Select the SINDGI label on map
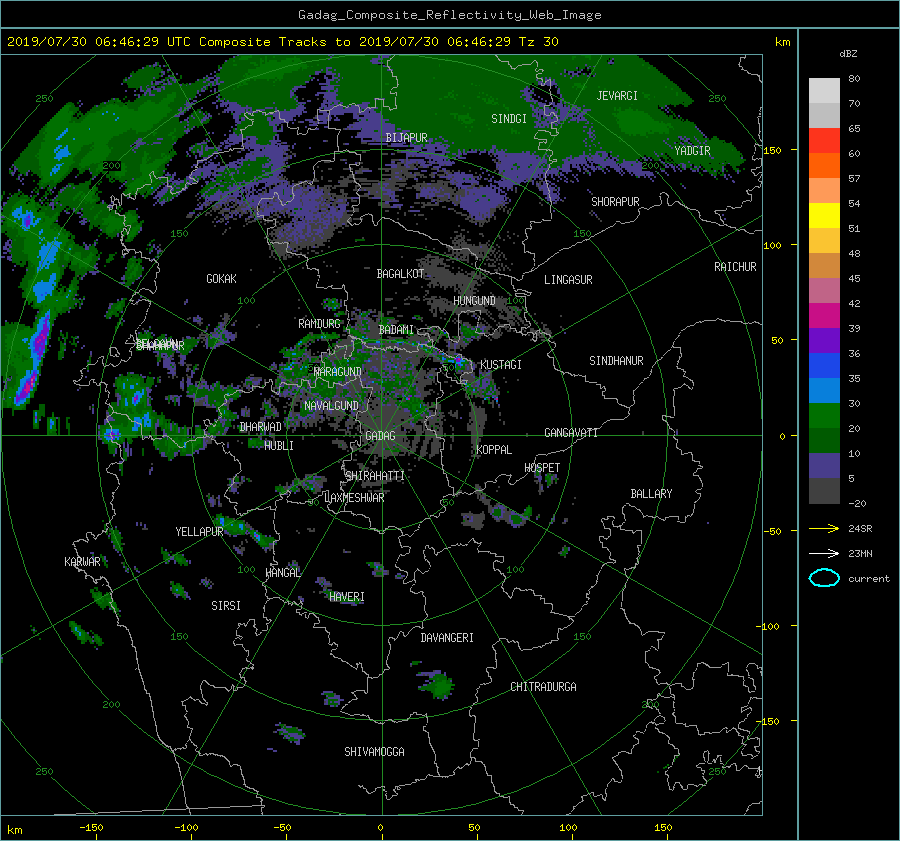900x841 pixels. tap(509, 119)
